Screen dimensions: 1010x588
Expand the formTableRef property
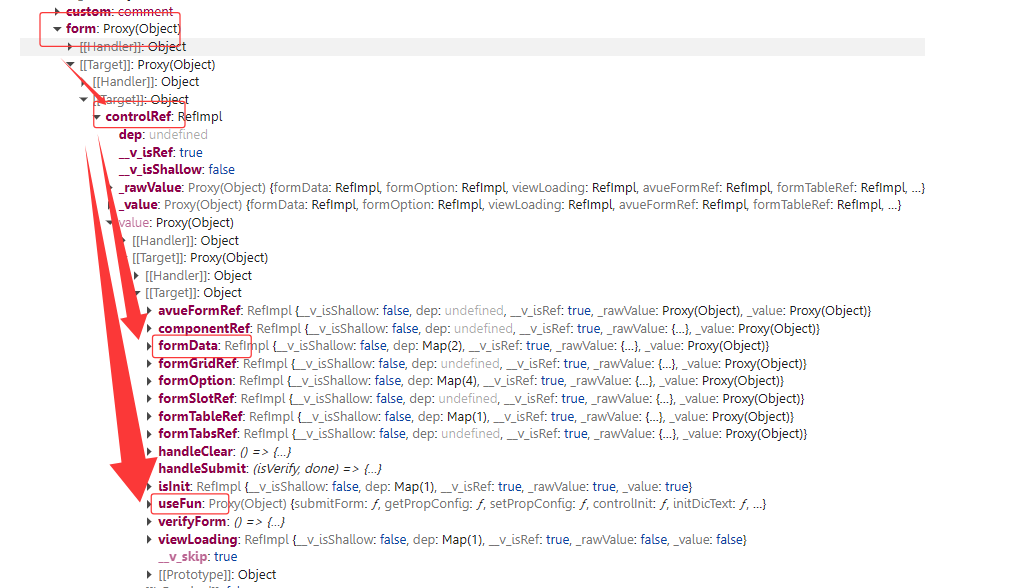point(149,417)
